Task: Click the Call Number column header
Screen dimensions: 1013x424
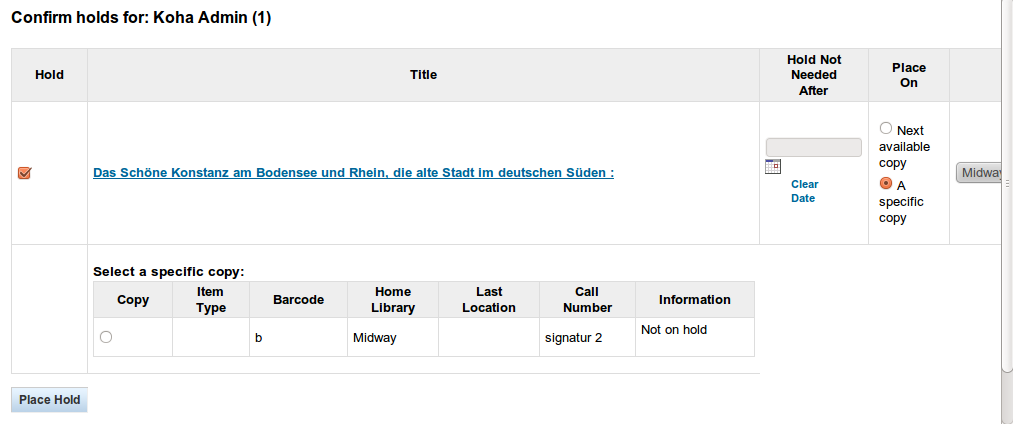Action: click(587, 300)
